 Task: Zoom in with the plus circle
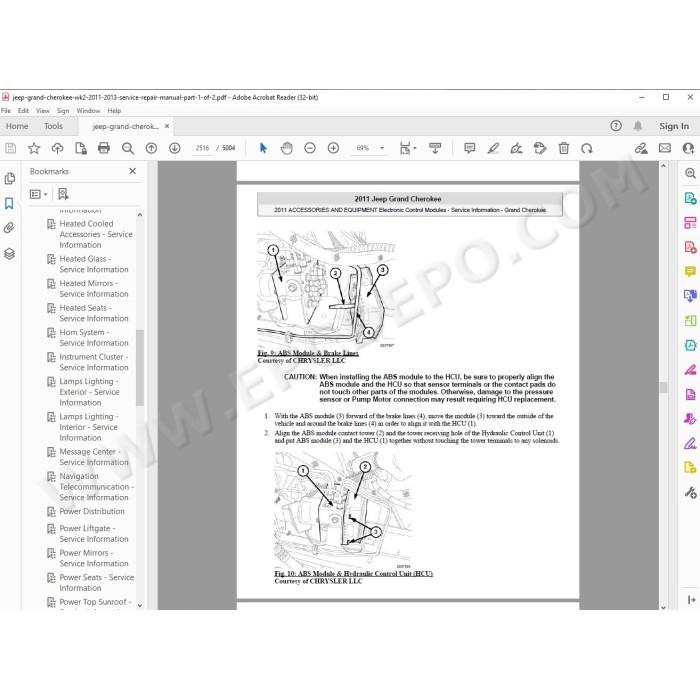click(x=333, y=148)
